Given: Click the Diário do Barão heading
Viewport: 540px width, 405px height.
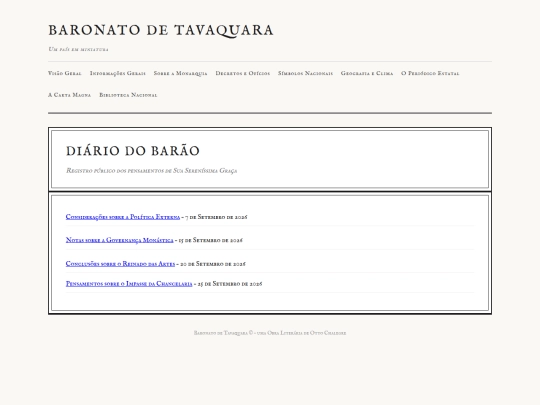Looking at the screenshot, I should [133, 151].
